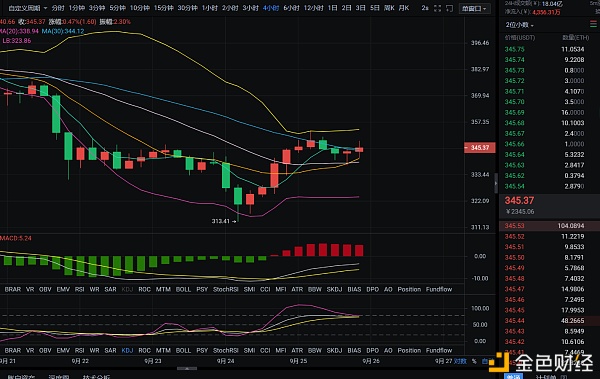Select Position in row under MACD panel

[x=409, y=289]
